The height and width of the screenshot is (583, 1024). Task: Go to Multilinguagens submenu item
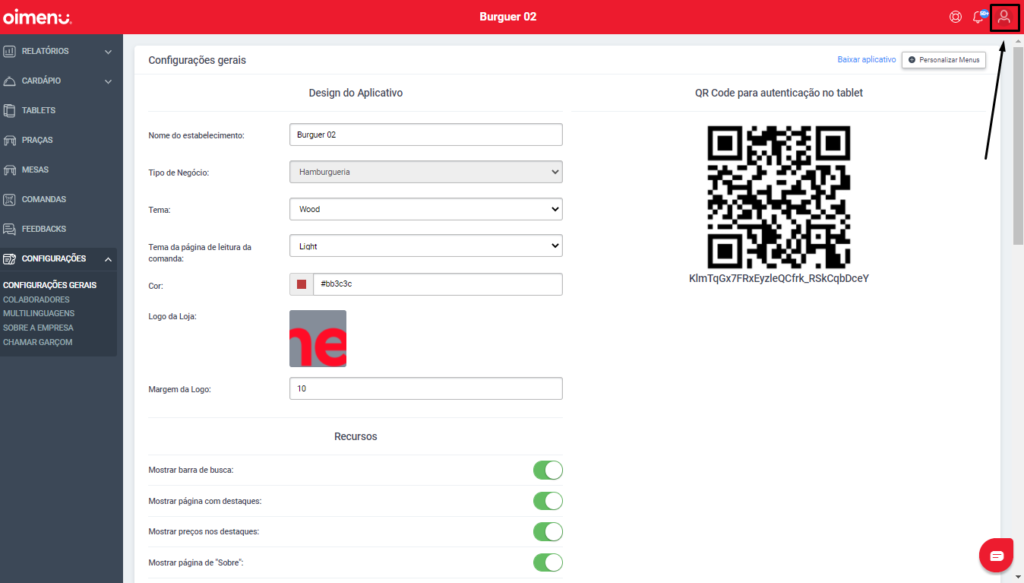coord(39,313)
